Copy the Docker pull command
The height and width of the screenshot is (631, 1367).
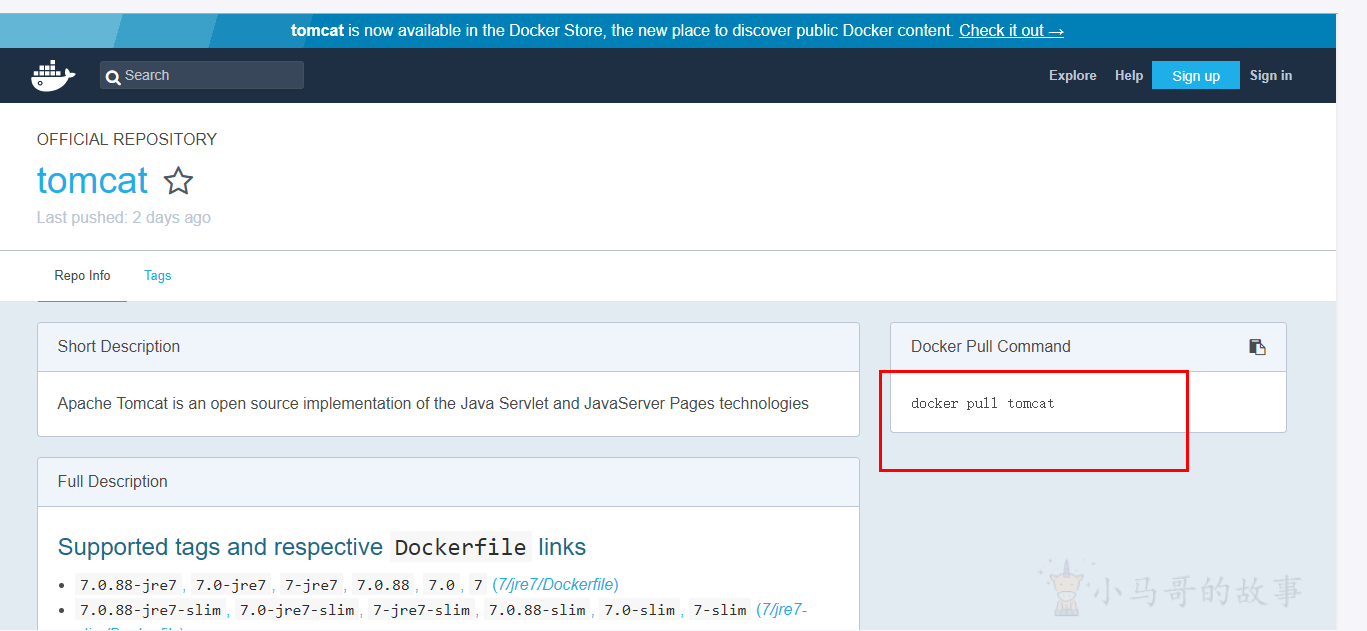pos(1257,347)
